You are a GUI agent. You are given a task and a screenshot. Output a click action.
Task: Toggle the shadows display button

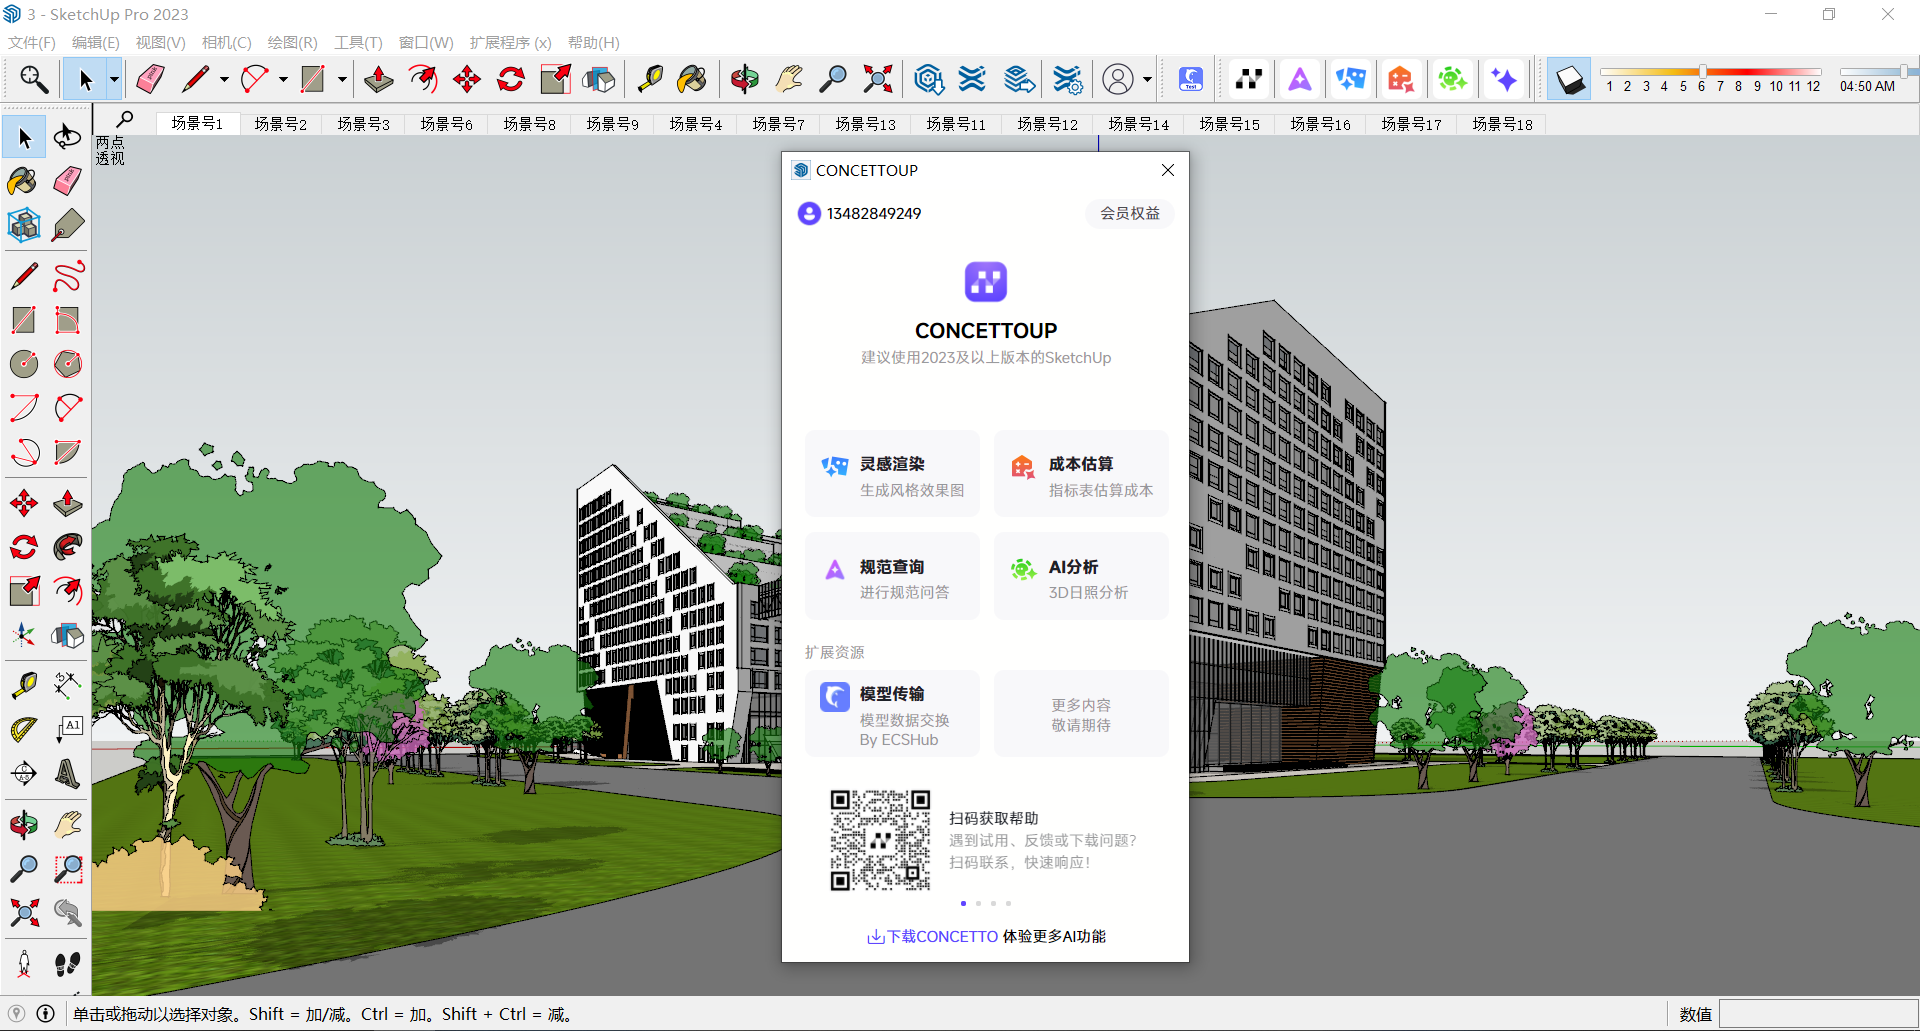click(1569, 79)
